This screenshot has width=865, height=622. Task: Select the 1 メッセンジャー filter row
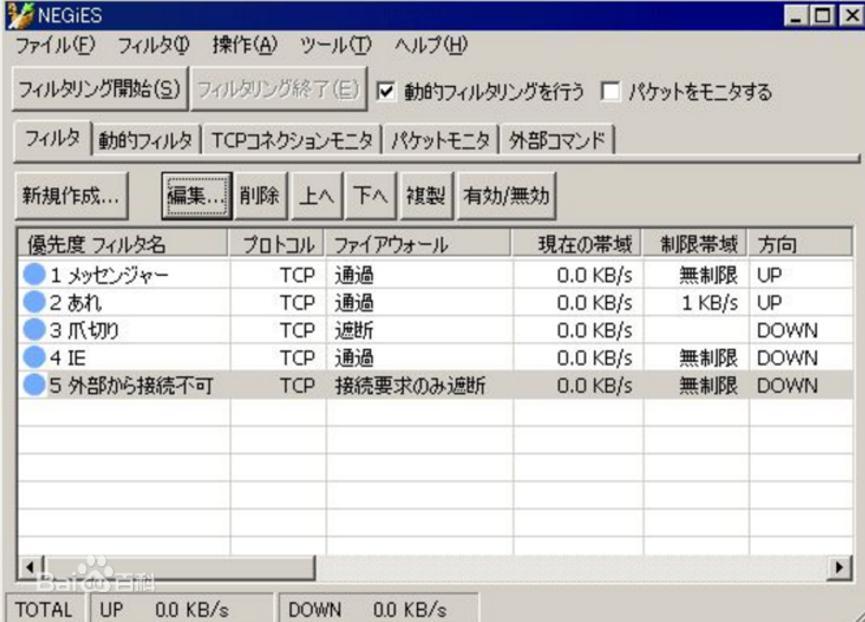click(435, 275)
